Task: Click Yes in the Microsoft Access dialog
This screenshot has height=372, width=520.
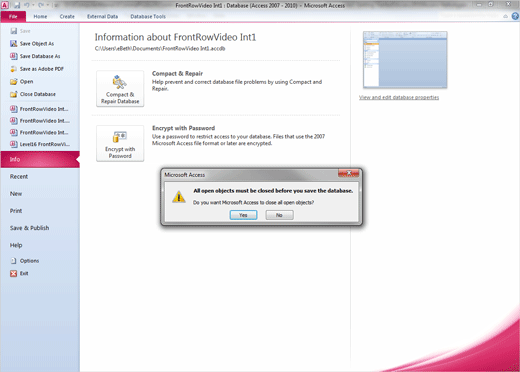Action: point(243,215)
